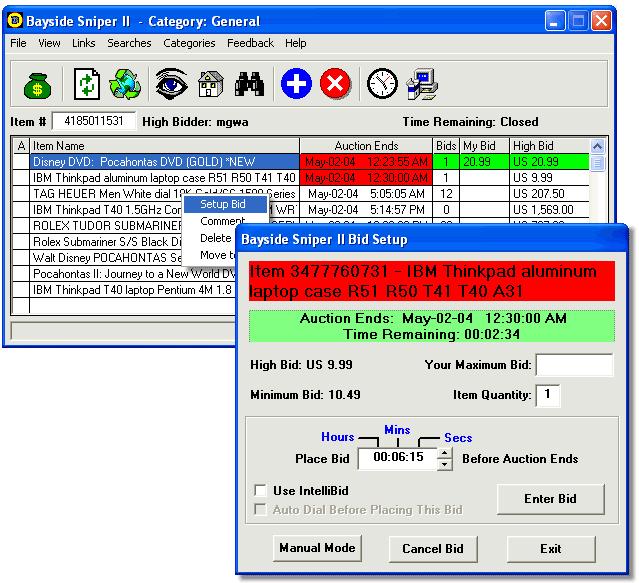Screen dimensions: 639x583
Task: Select the Rolex Submariner S/S Black row
Action: click(x=106, y=242)
